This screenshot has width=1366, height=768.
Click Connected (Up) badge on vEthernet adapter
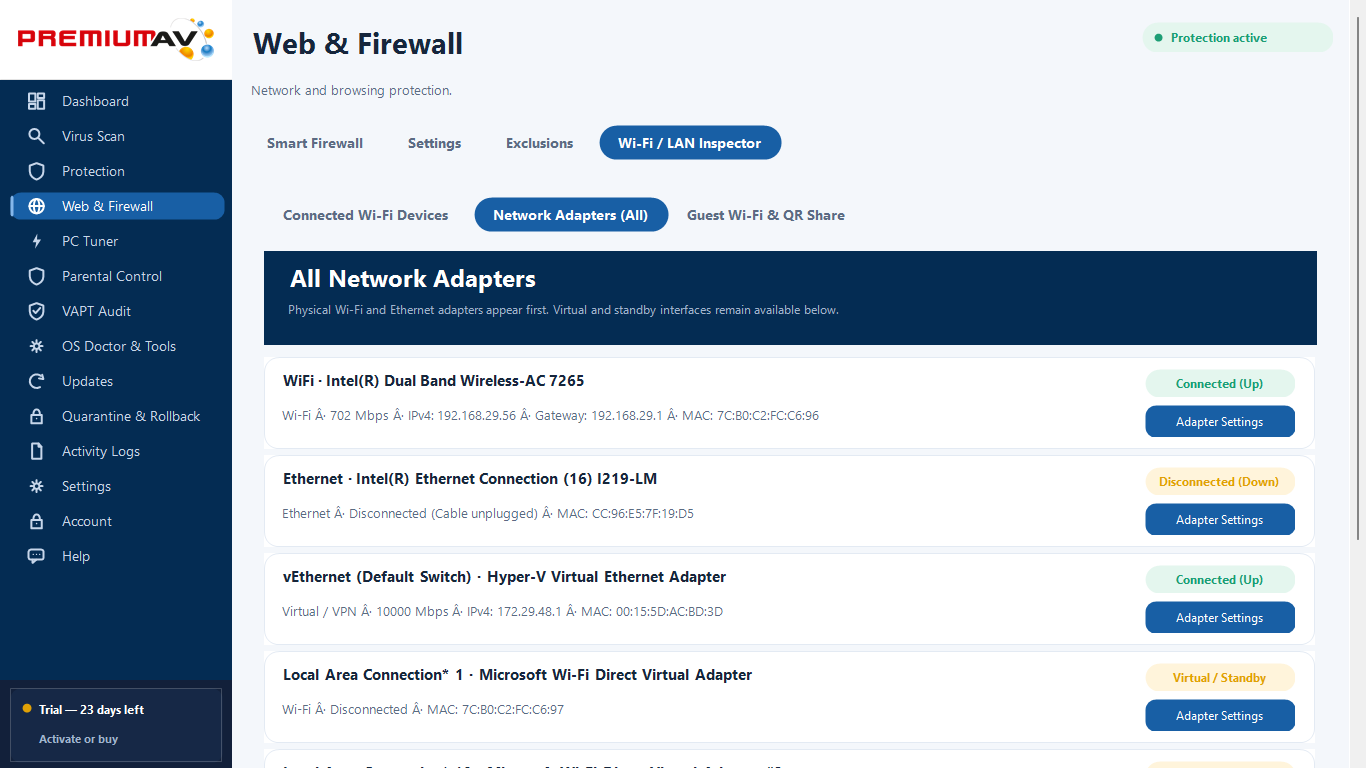pyautogui.click(x=1220, y=580)
